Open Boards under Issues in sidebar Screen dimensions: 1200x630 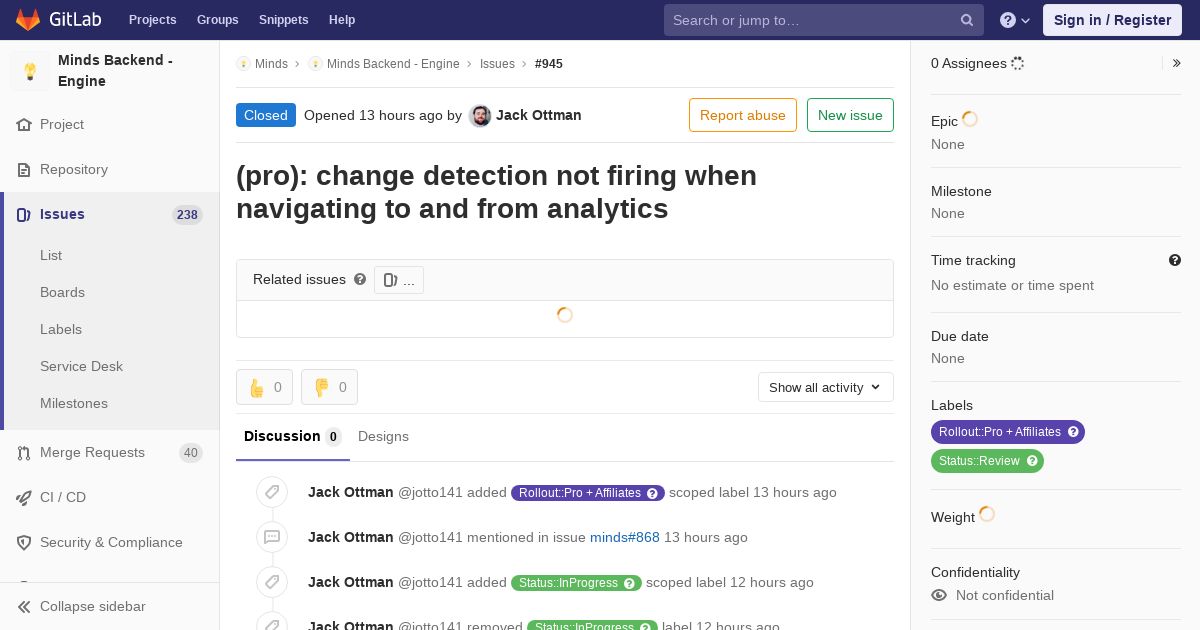[62, 292]
